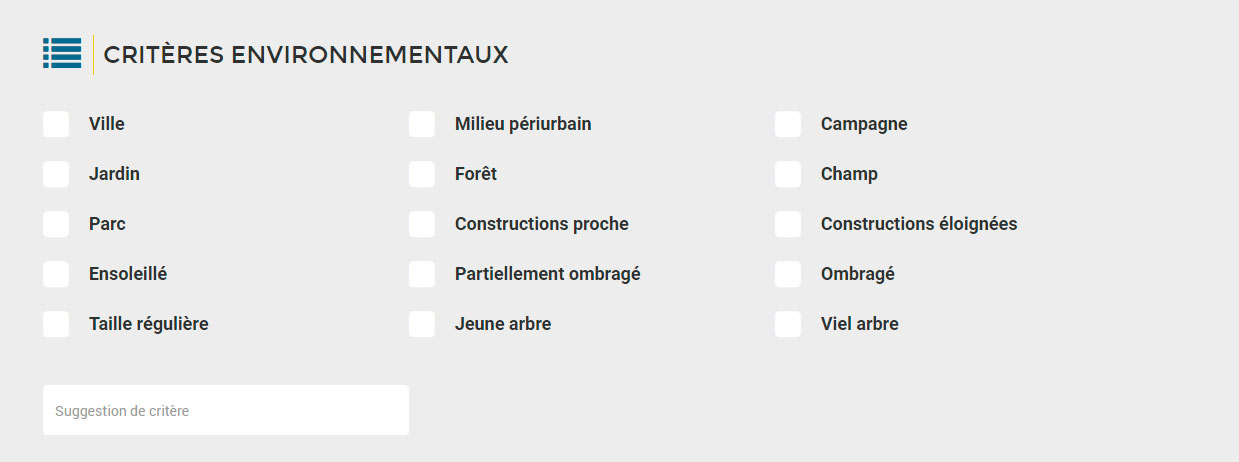Check the Ensoleillé checkbox

point(56,274)
